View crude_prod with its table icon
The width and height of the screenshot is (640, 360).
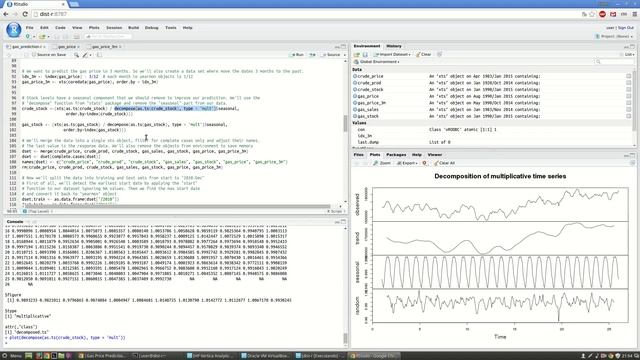629,83
